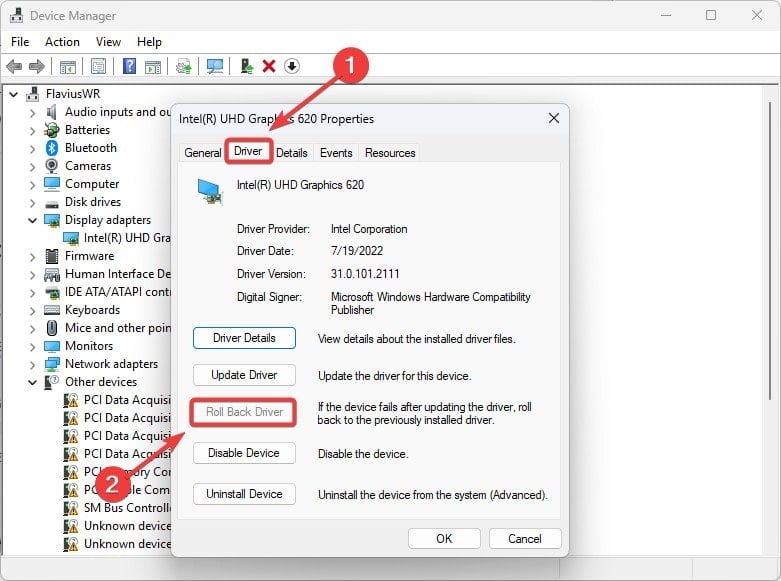Expand the Network adapters node
The height and width of the screenshot is (581, 781).
pyautogui.click(x=32, y=365)
